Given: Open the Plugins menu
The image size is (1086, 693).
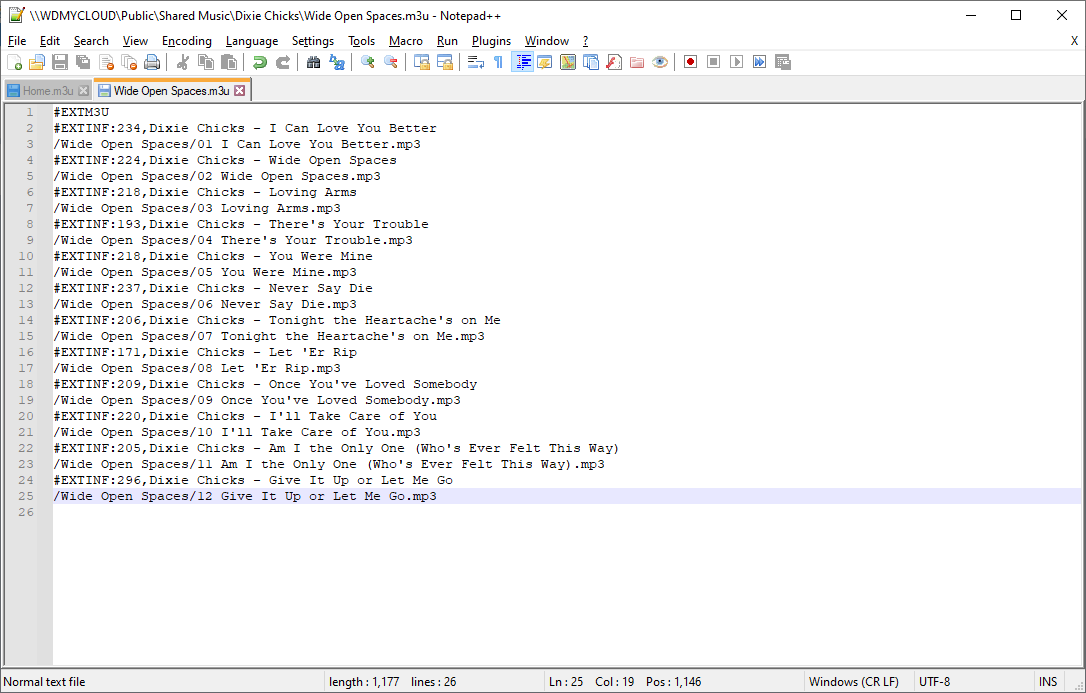Looking at the screenshot, I should 492,41.
